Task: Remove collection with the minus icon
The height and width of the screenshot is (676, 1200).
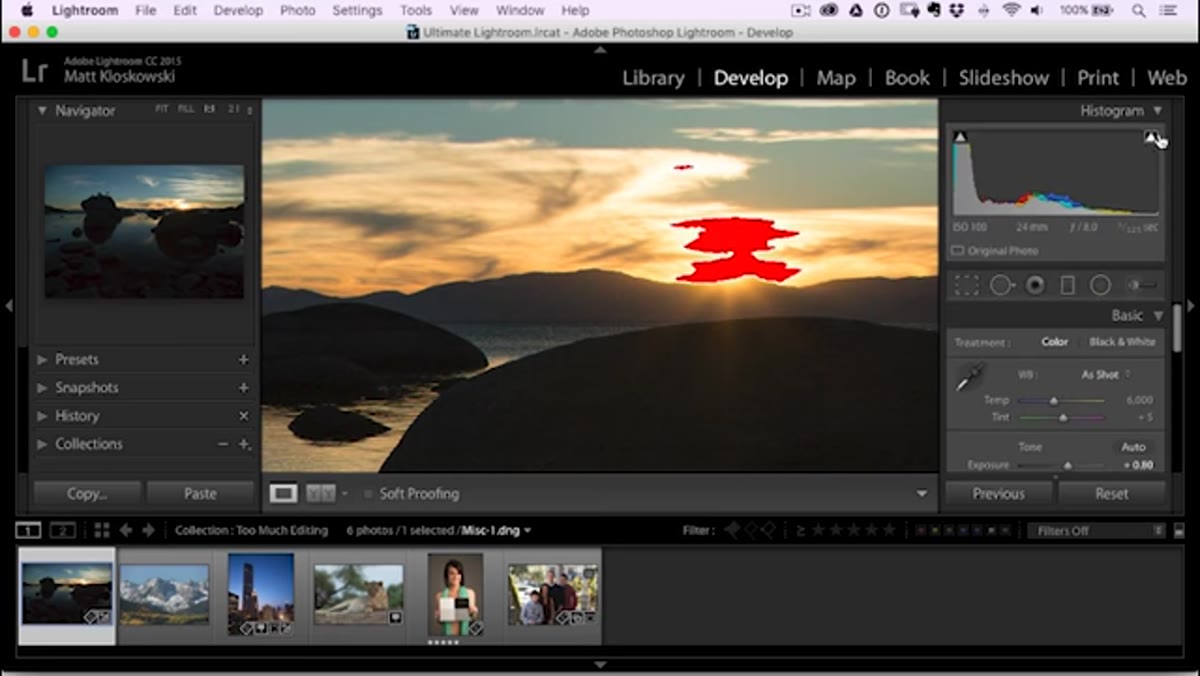Action: [x=223, y=444]
